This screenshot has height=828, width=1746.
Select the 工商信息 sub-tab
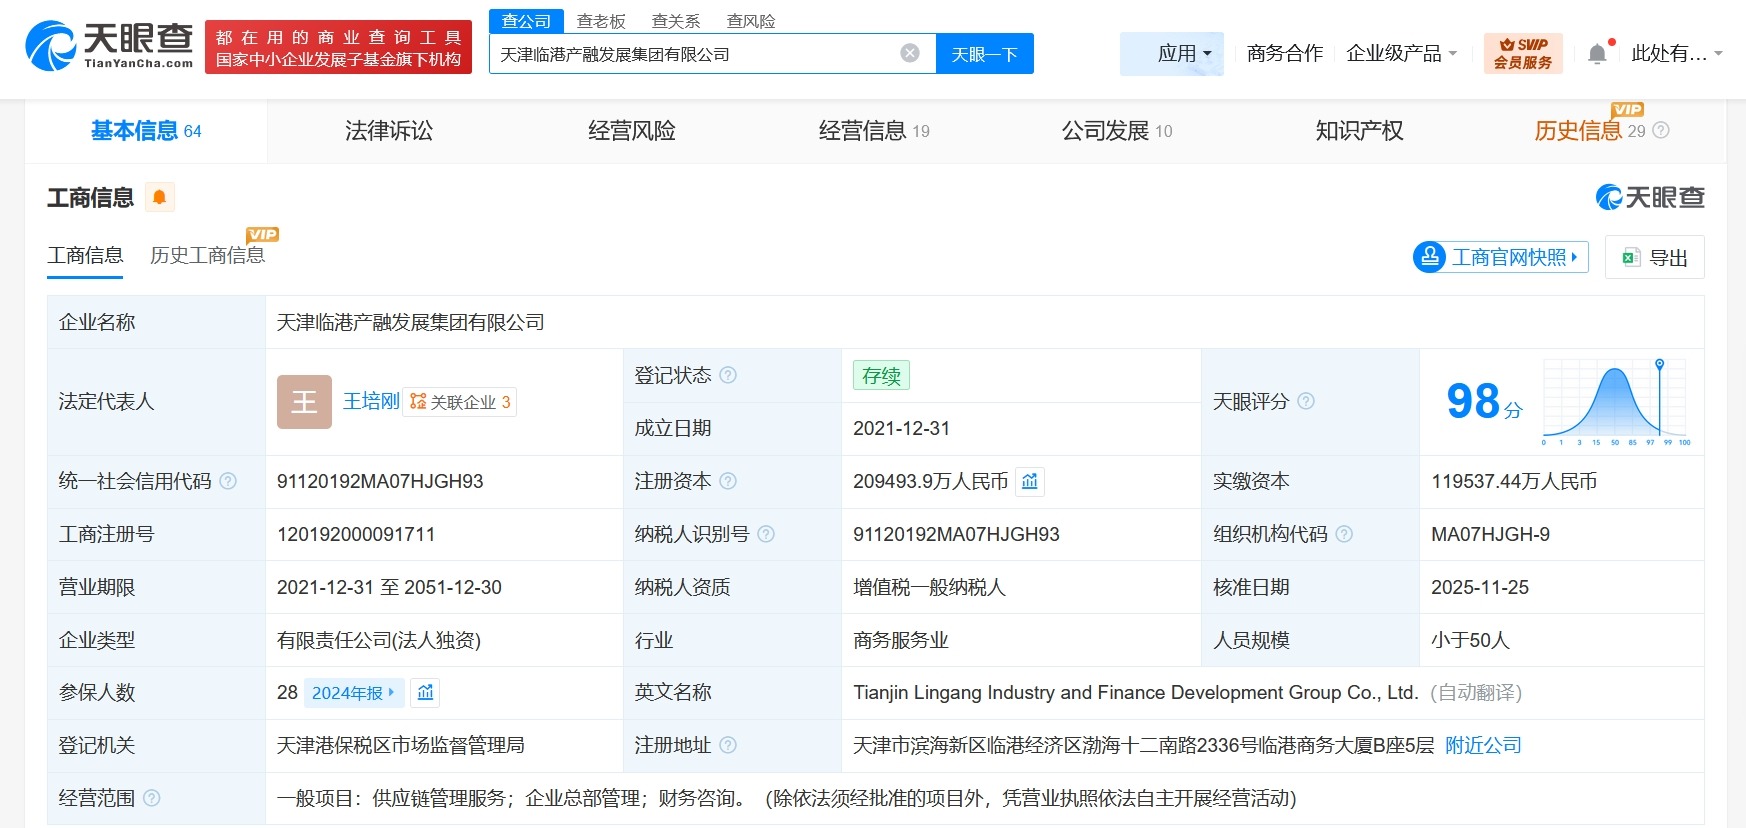click(x=85, y=256)
